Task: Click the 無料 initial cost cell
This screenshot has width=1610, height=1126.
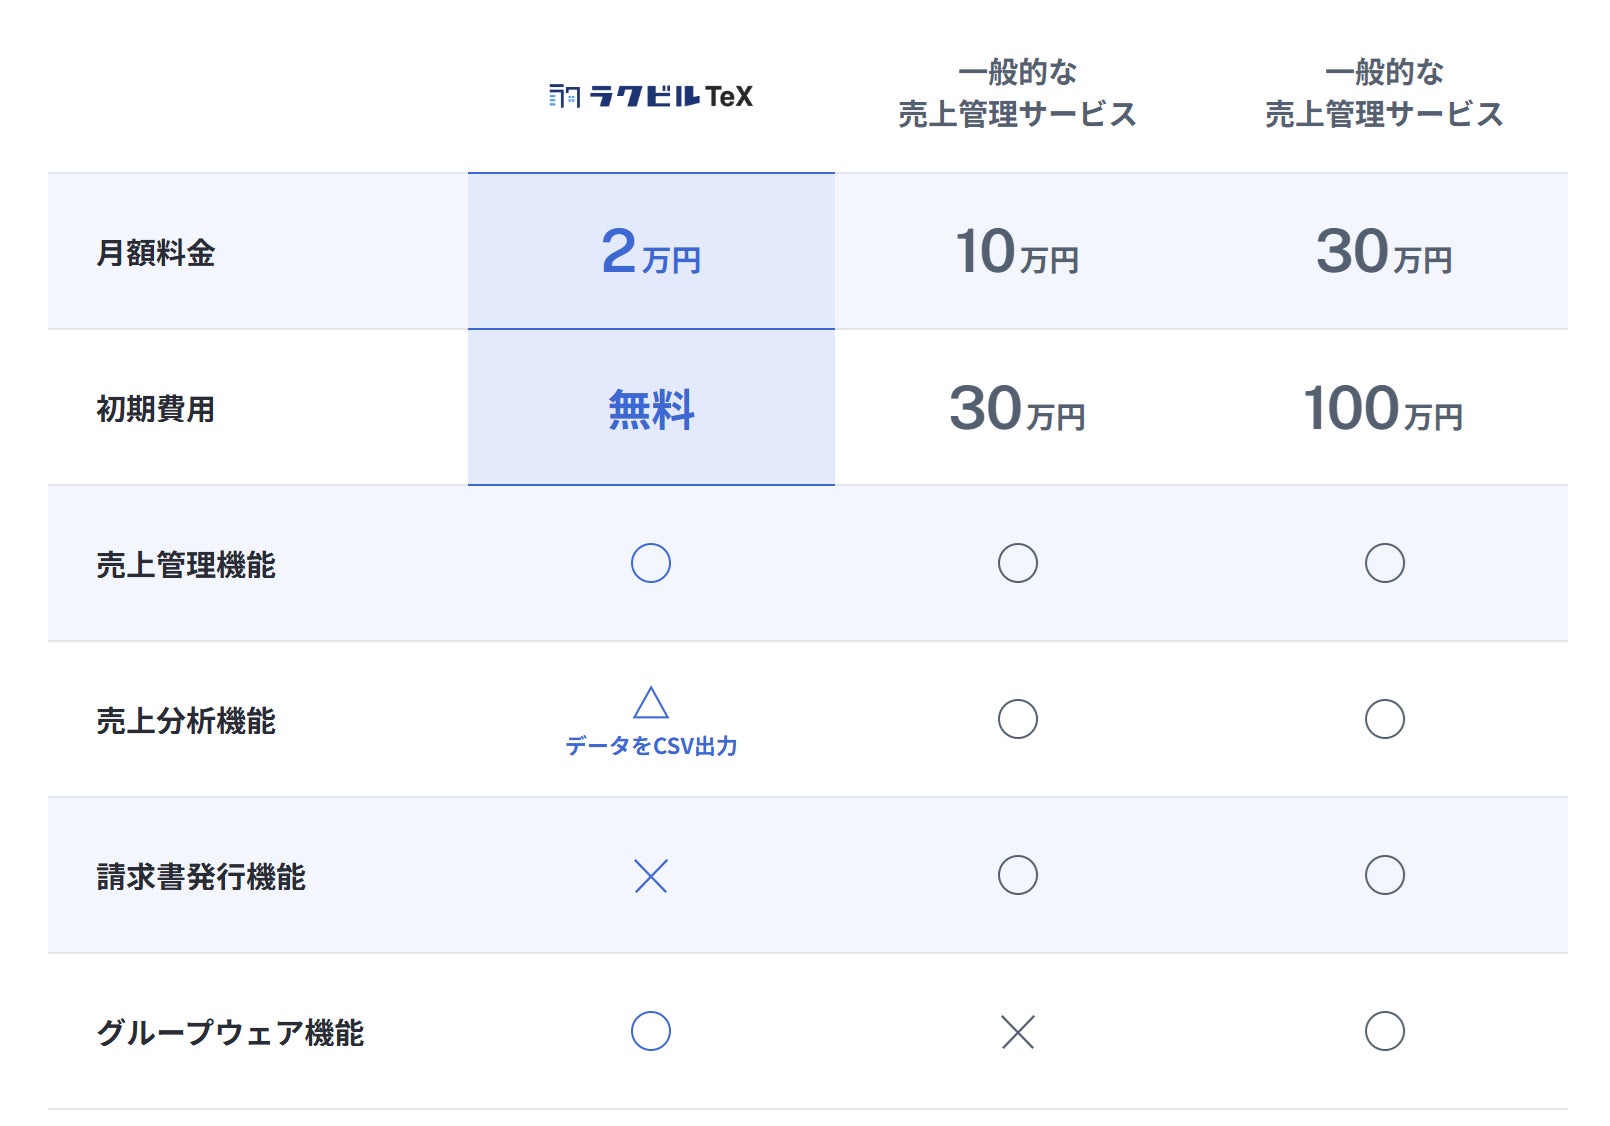Action: [651, 409]
